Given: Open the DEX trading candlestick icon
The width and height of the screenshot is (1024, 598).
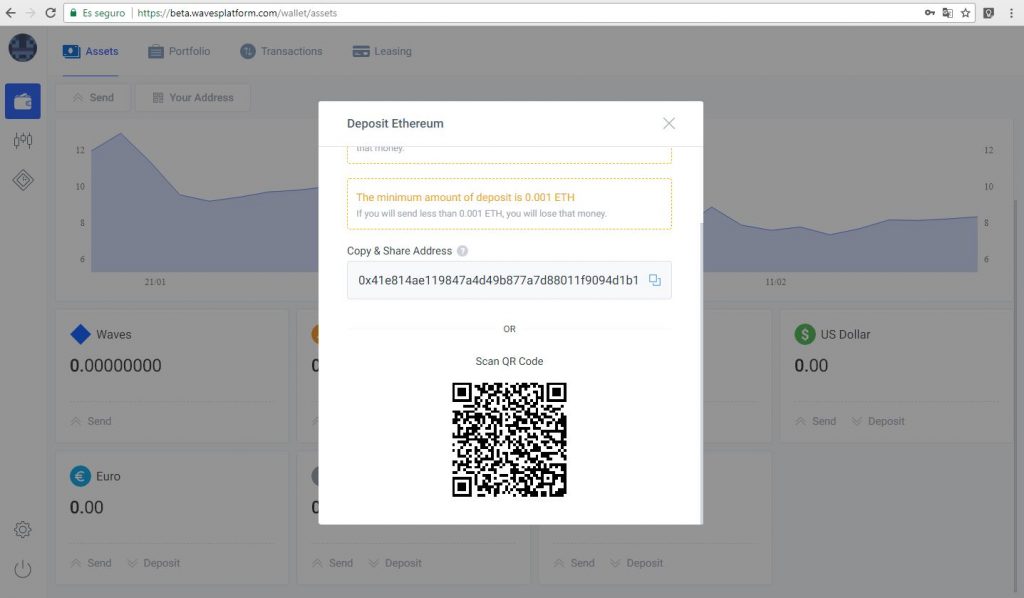Looking at the screenshot, I should [x=23, y=140].
